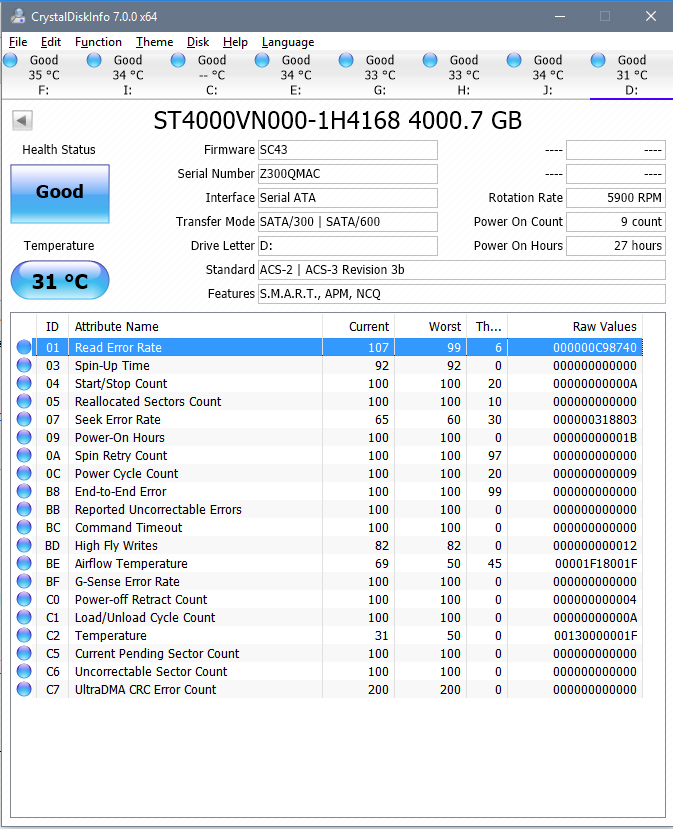
Task: Select the UltraDMA CRC Error Count row
Action: point(327,689)
